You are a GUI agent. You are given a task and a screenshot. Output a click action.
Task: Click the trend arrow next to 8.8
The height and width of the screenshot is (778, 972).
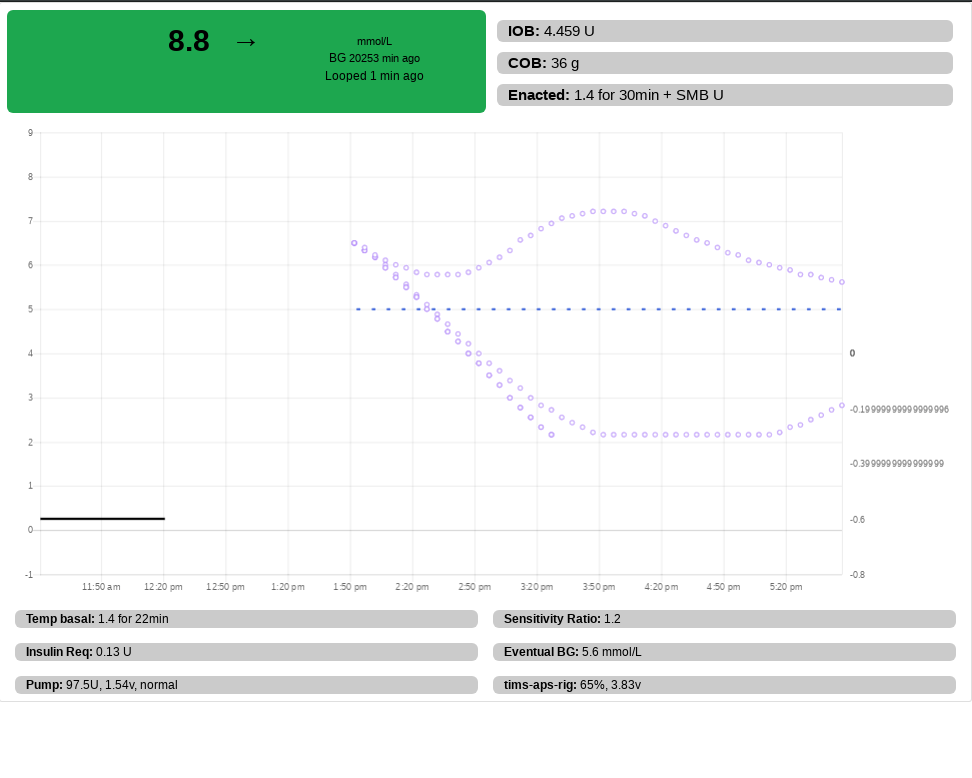(x=245, y=41)
